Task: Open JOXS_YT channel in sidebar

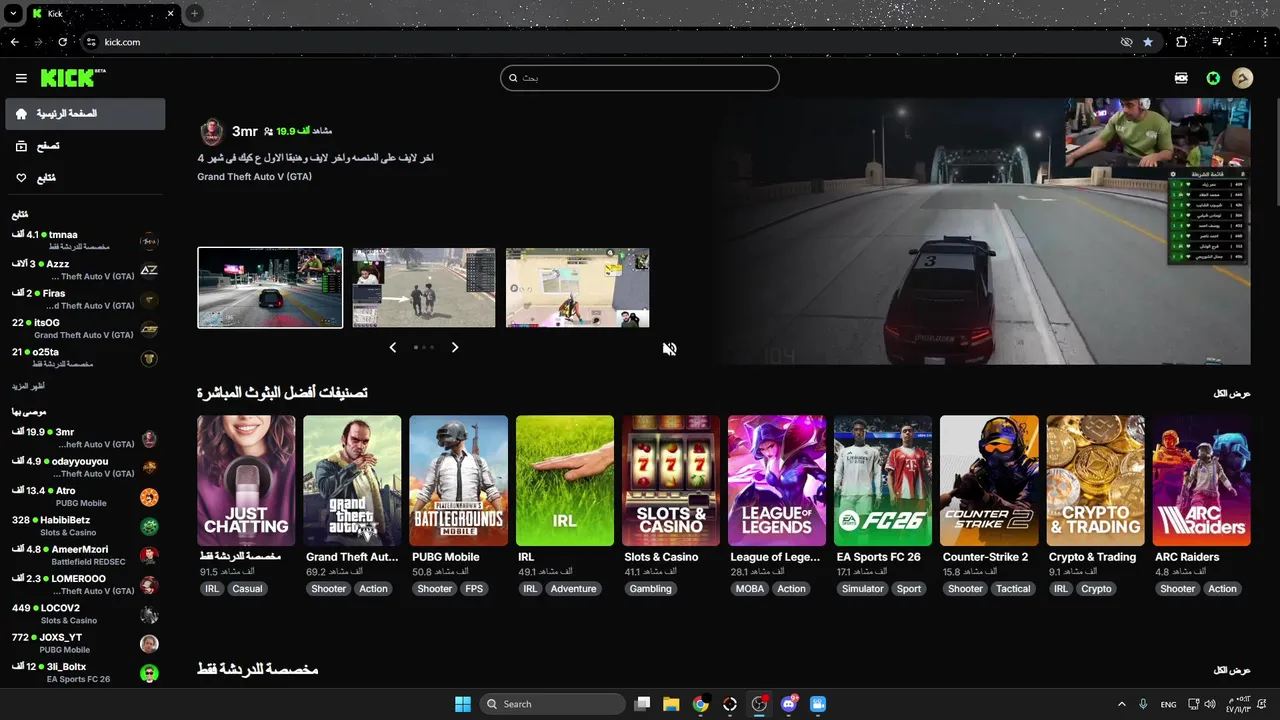Action: tap(85, 643)
